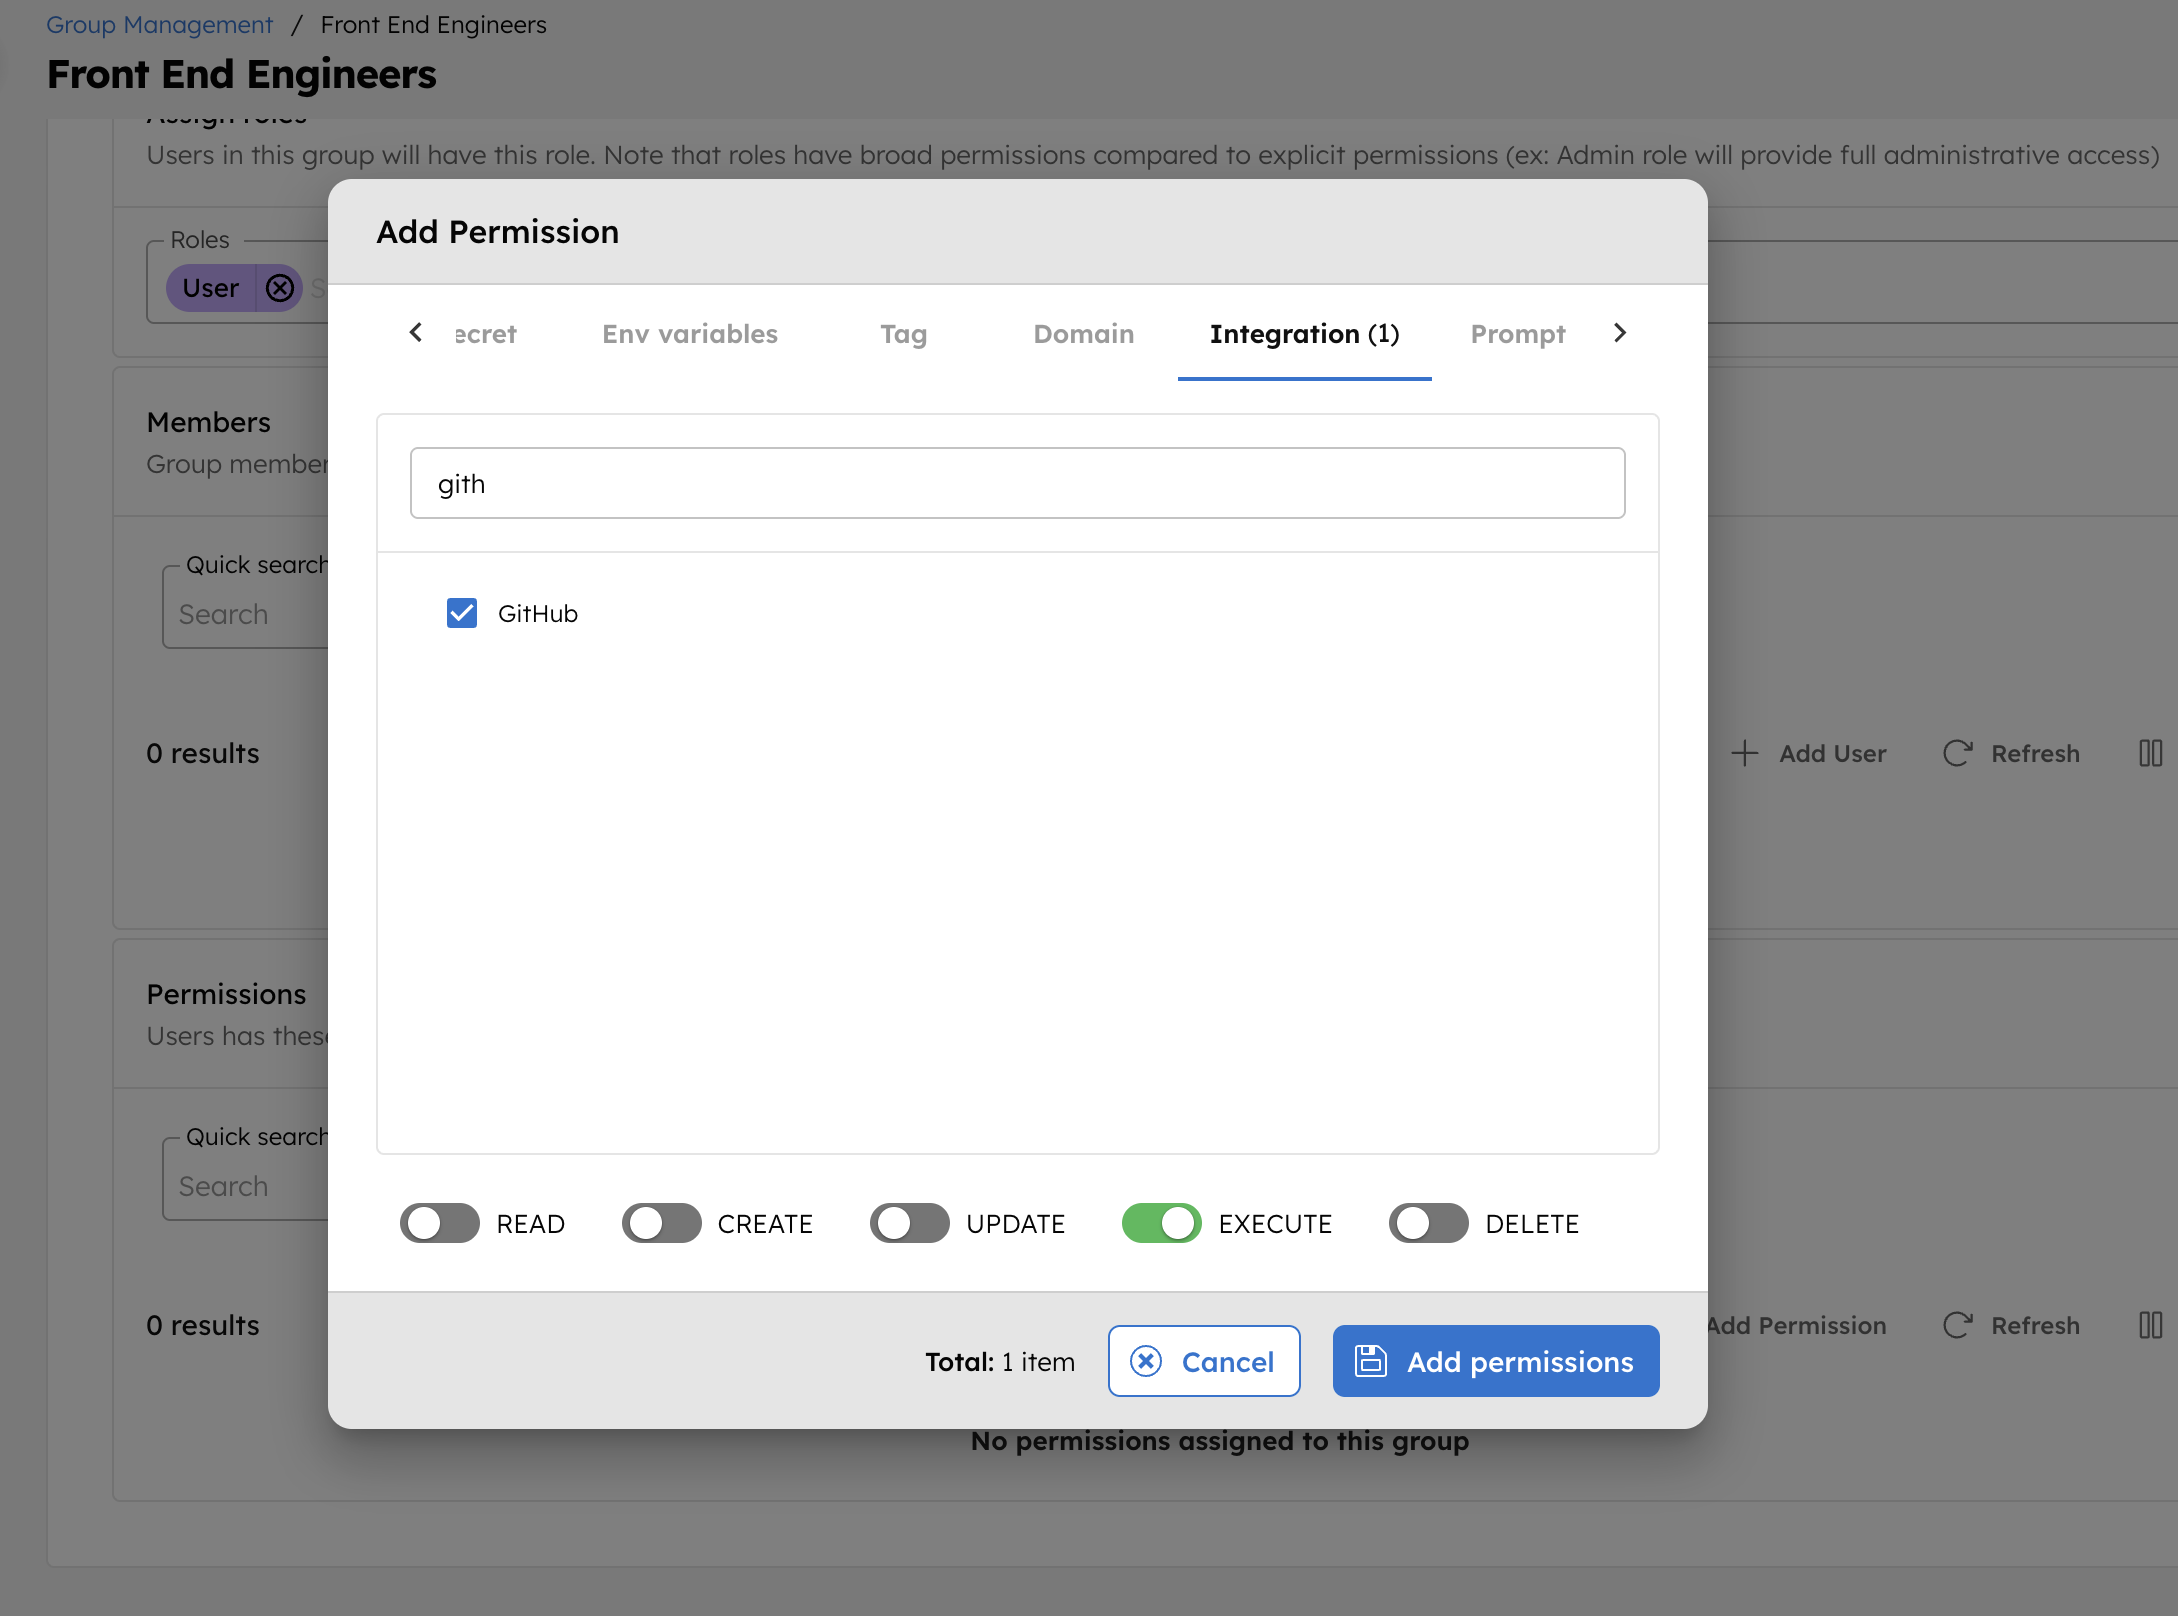Remove the User role via its X icon
Image resolution: width=2178 pixels, height=1616 pixels.
click(x=280, y=287)
